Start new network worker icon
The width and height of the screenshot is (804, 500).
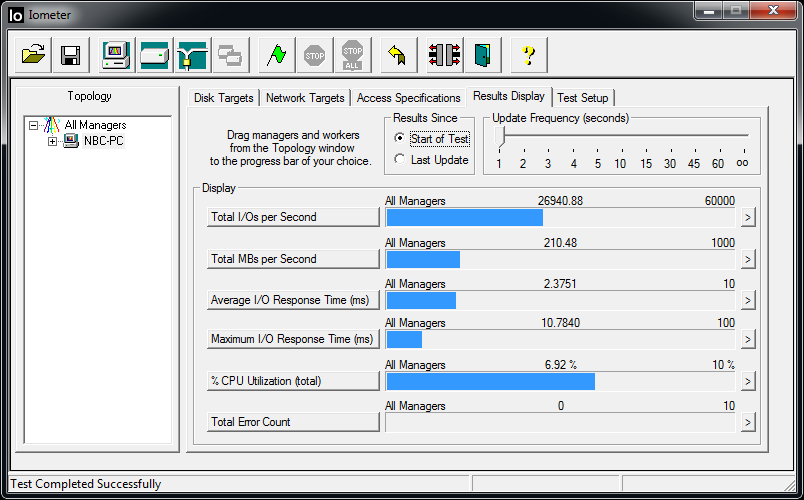(192, 54)
